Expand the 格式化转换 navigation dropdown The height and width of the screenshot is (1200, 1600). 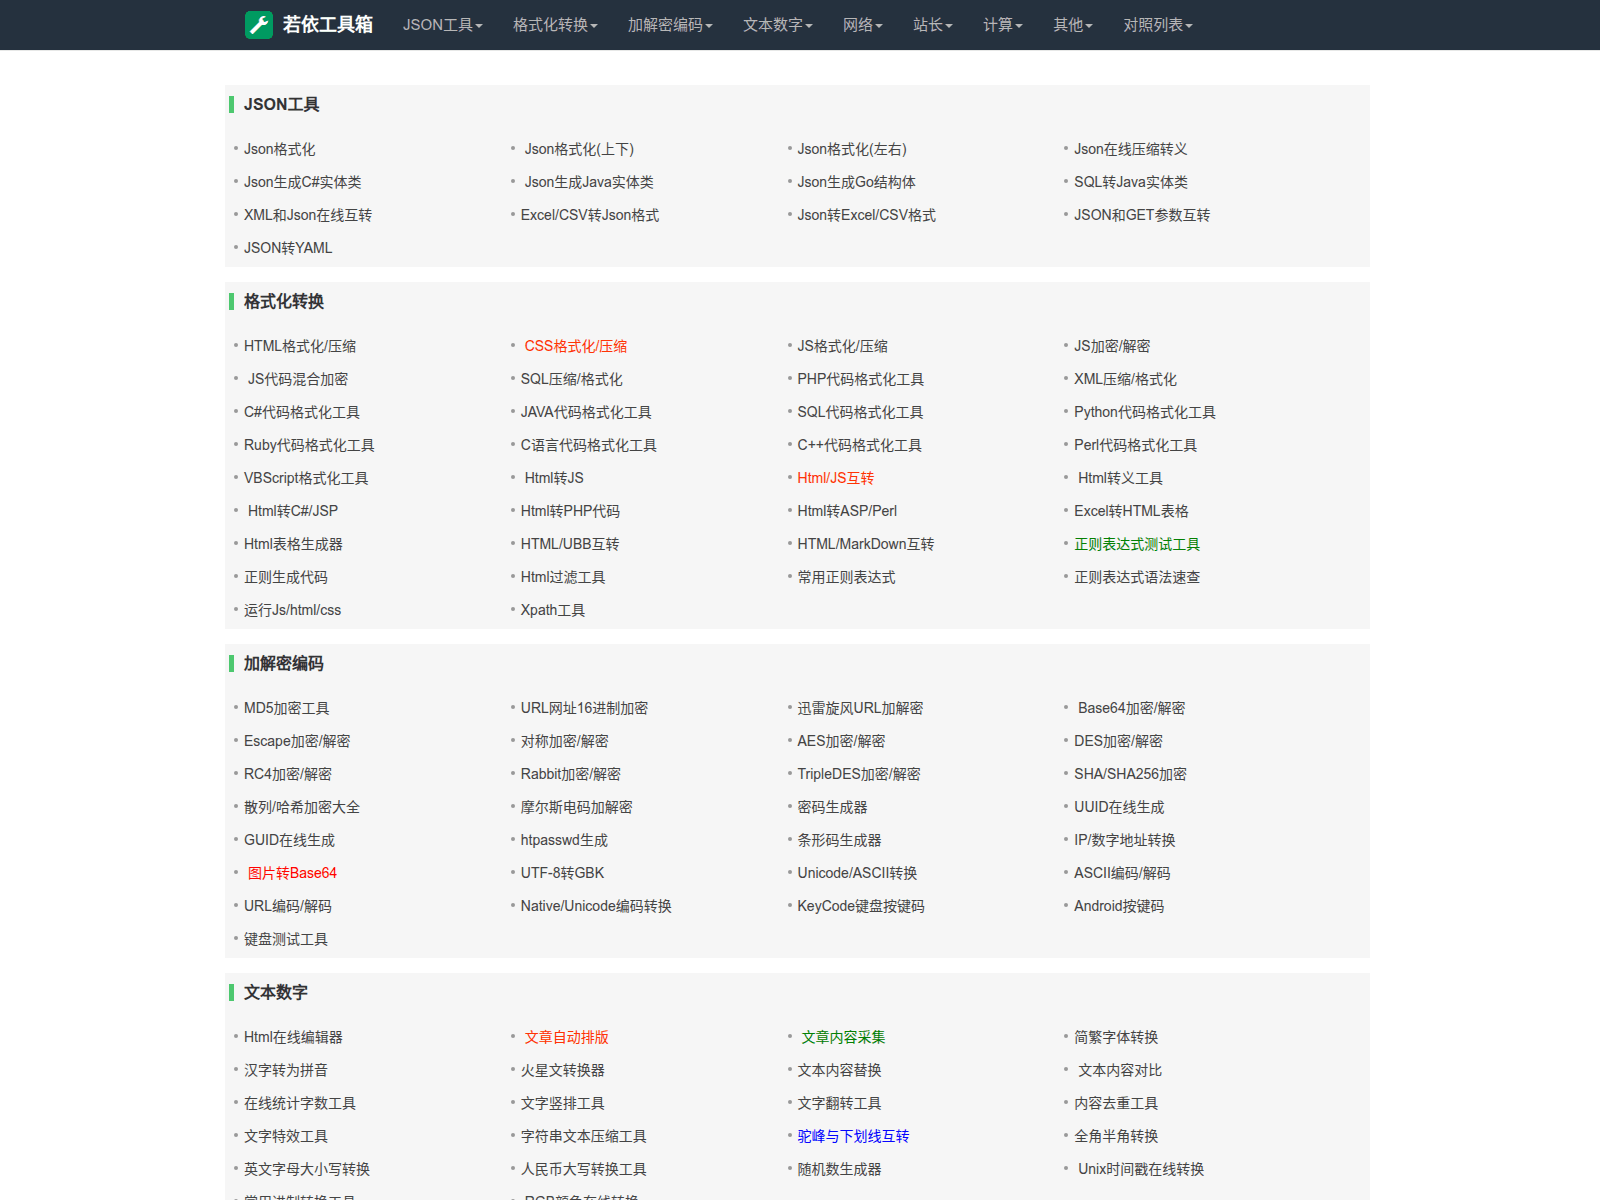[x=555, y=25]
